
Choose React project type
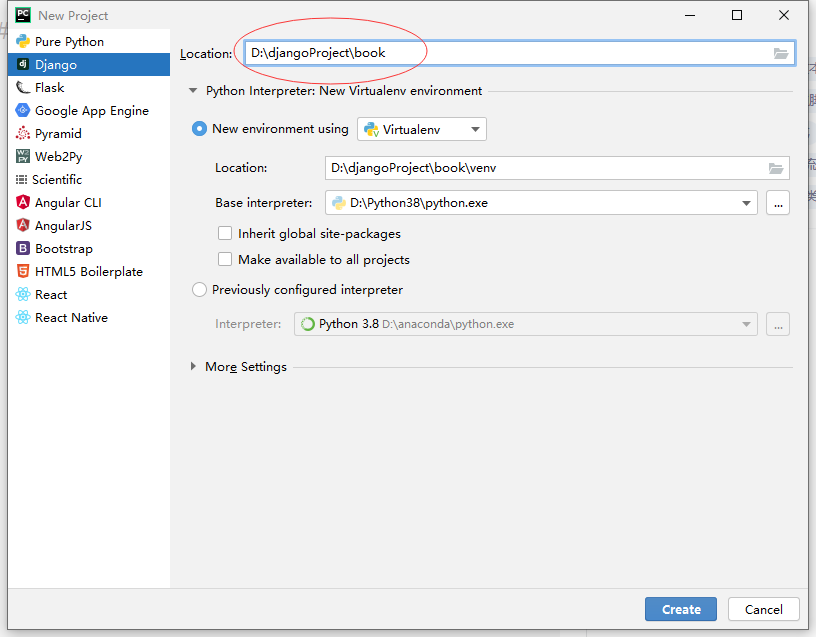pyautogui.click(x=89, y=294)
